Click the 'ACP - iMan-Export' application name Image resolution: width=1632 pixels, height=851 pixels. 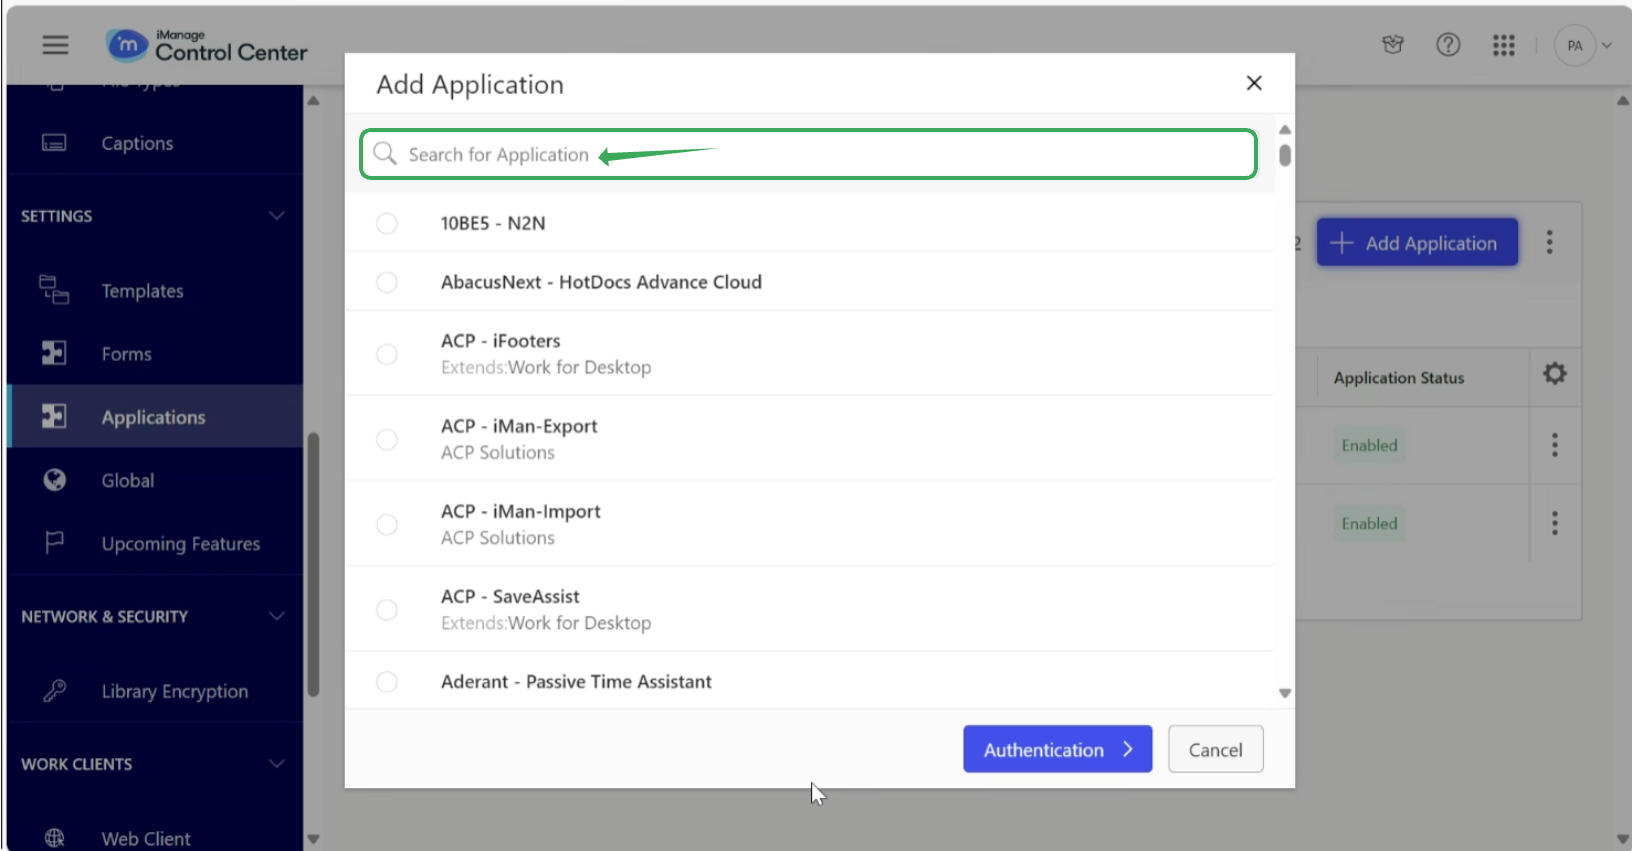pyautogui.click(x=519, y=426)
